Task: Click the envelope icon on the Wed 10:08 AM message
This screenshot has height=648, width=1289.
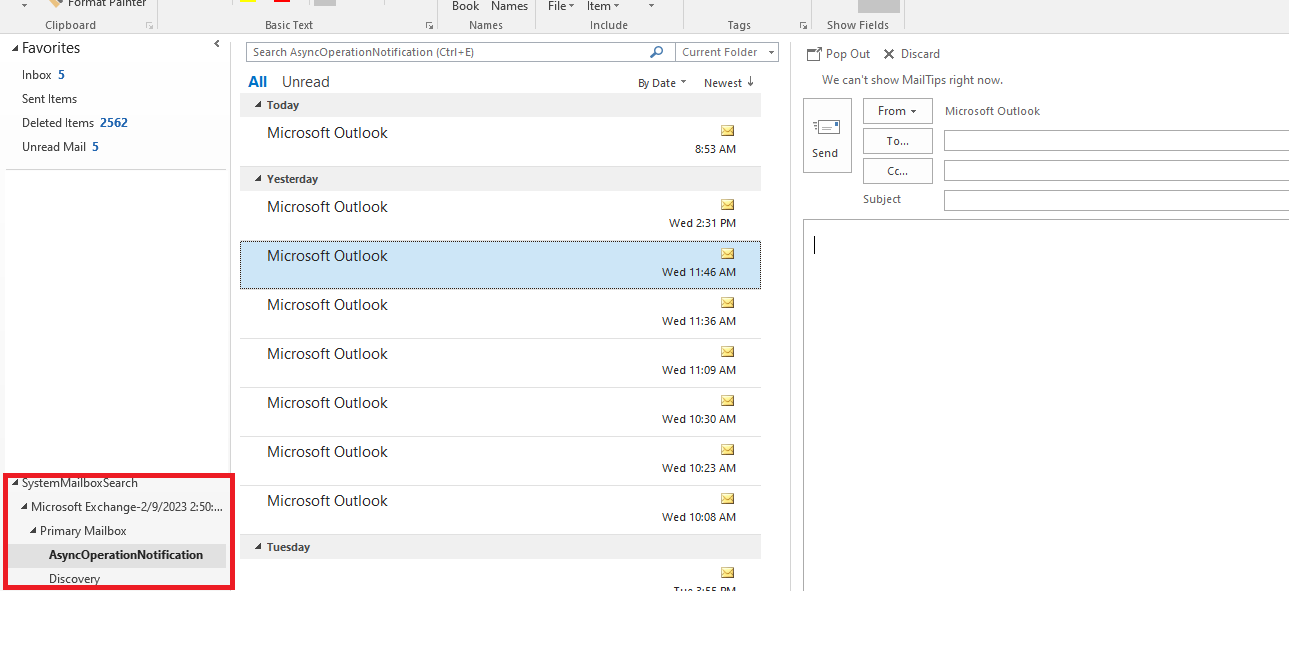Action: pos(727,498)
